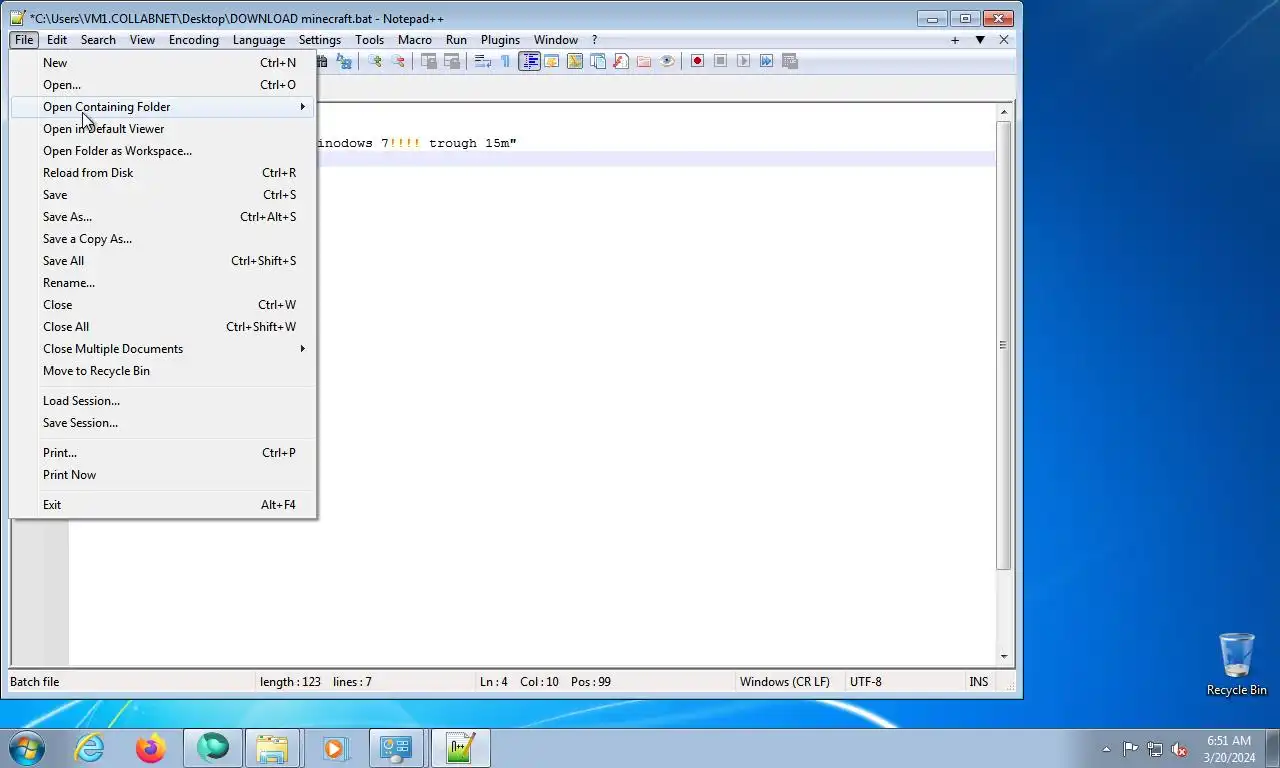Open Windows (CR LF) line ending selector
1280x768 pixels.
[x=785, y=682]
